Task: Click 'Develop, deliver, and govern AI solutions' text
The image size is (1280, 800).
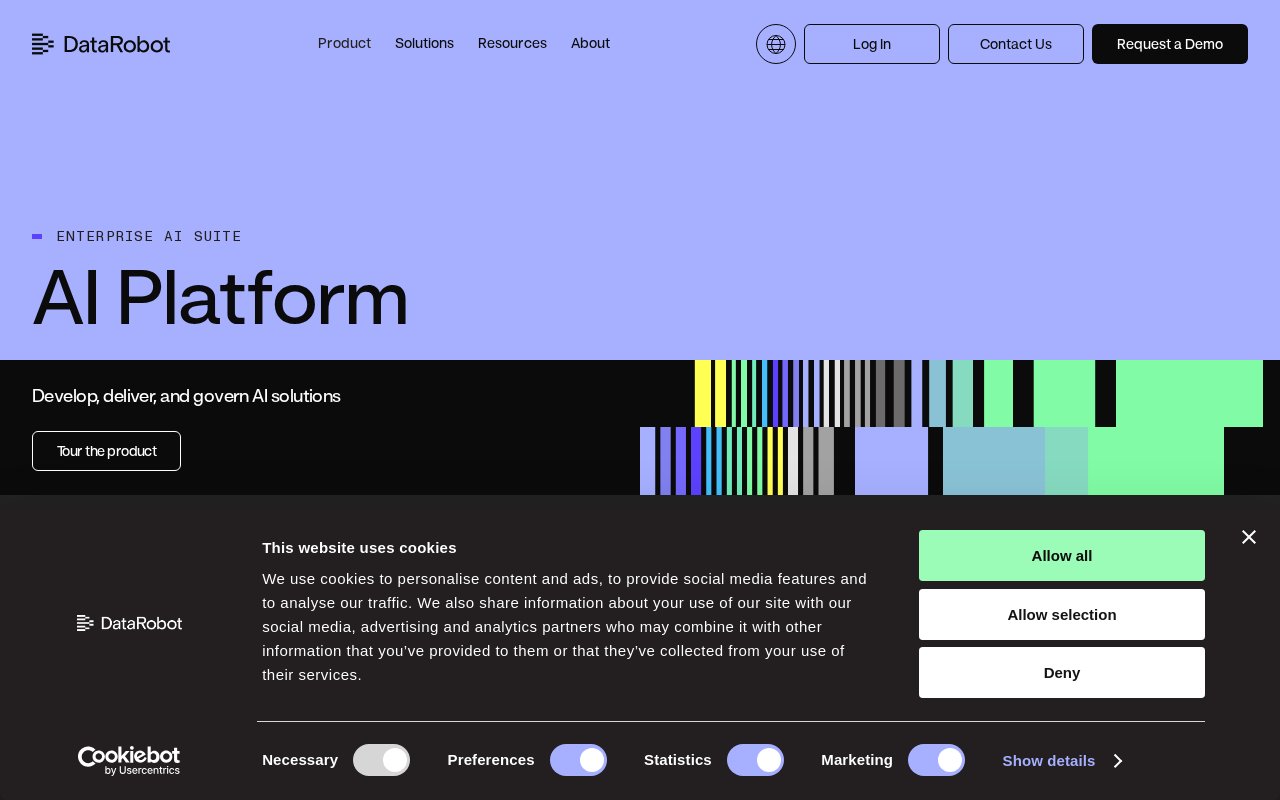Action: click(186, 396)
